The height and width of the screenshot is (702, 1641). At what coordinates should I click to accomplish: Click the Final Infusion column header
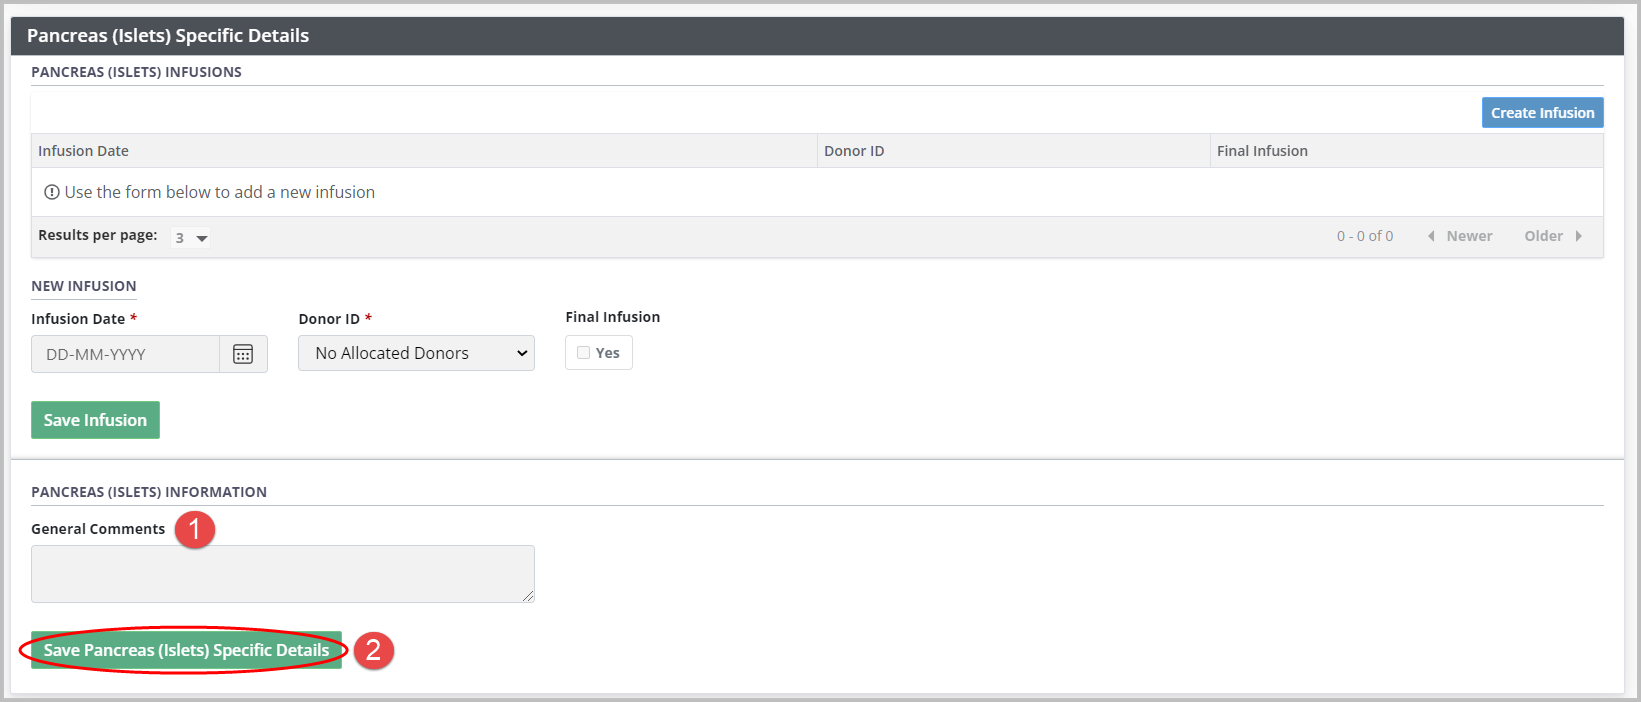pos(1262,151)
